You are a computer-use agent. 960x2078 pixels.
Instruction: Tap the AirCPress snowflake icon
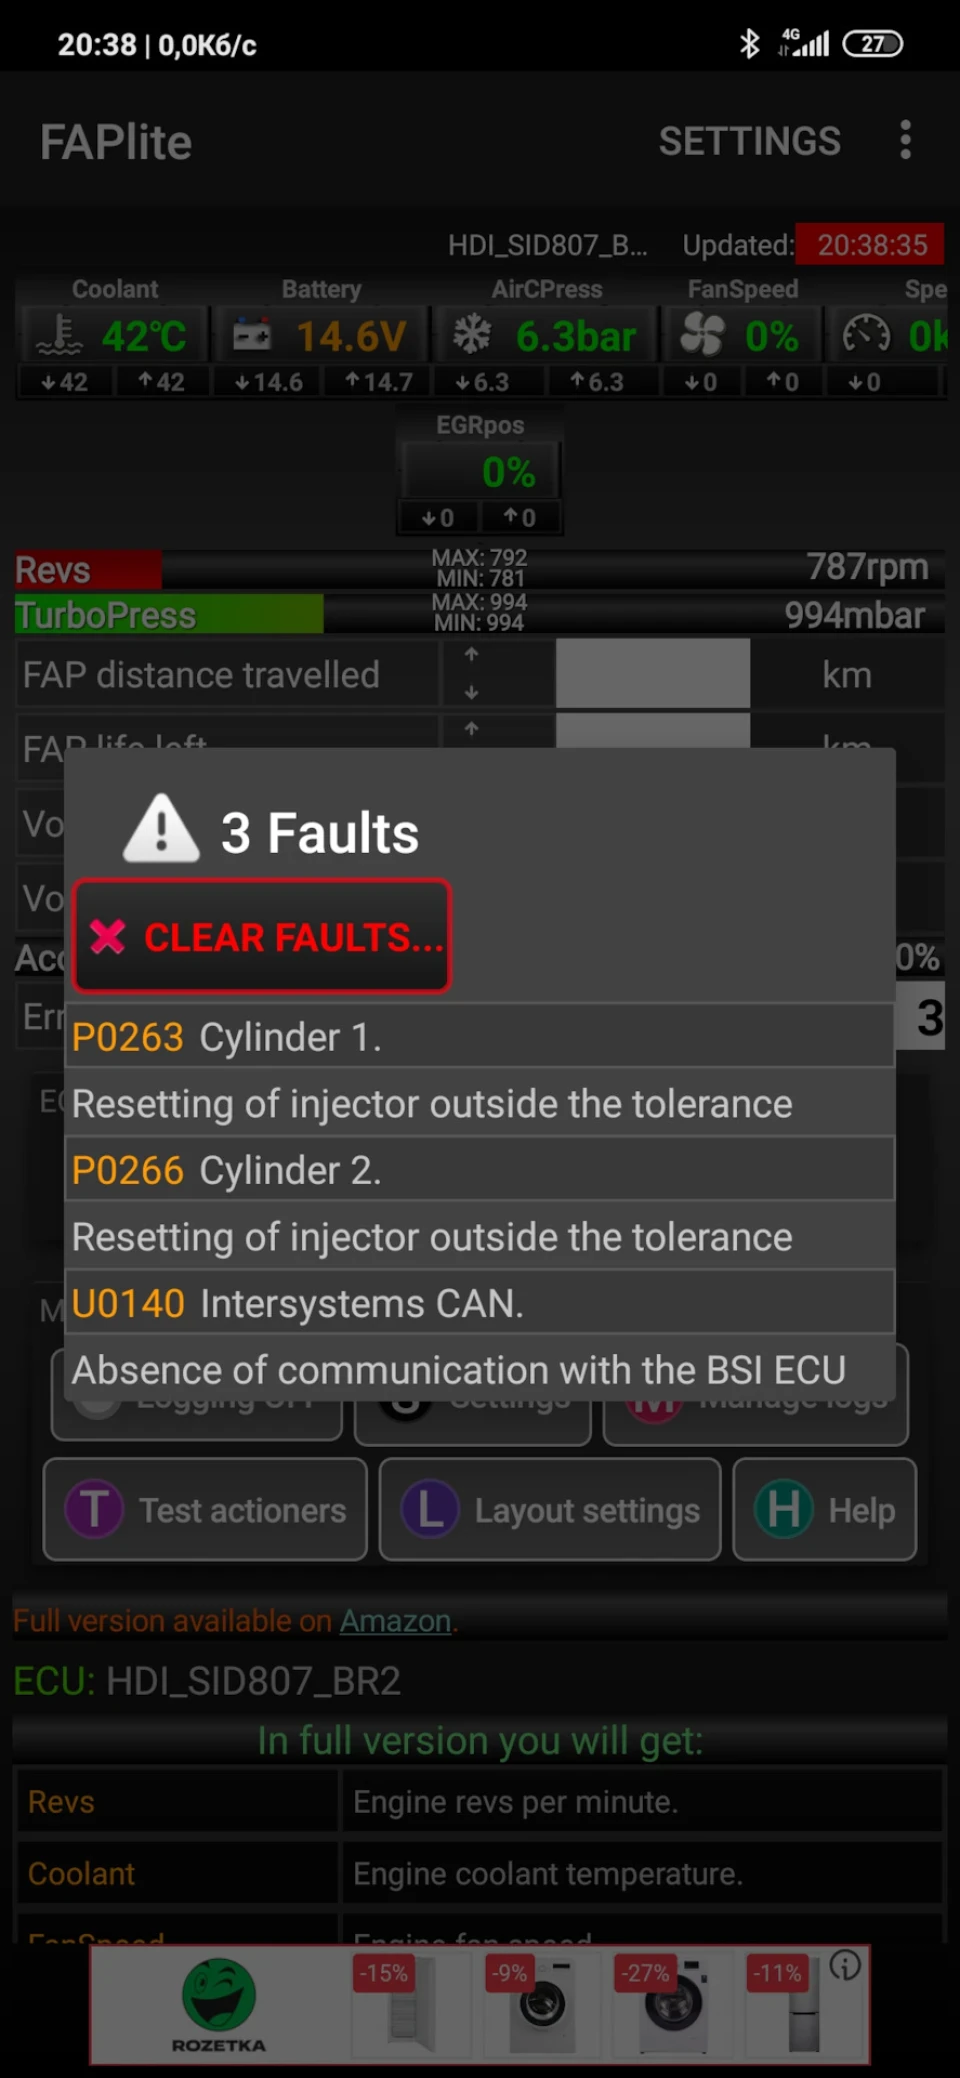pos(472,334)
